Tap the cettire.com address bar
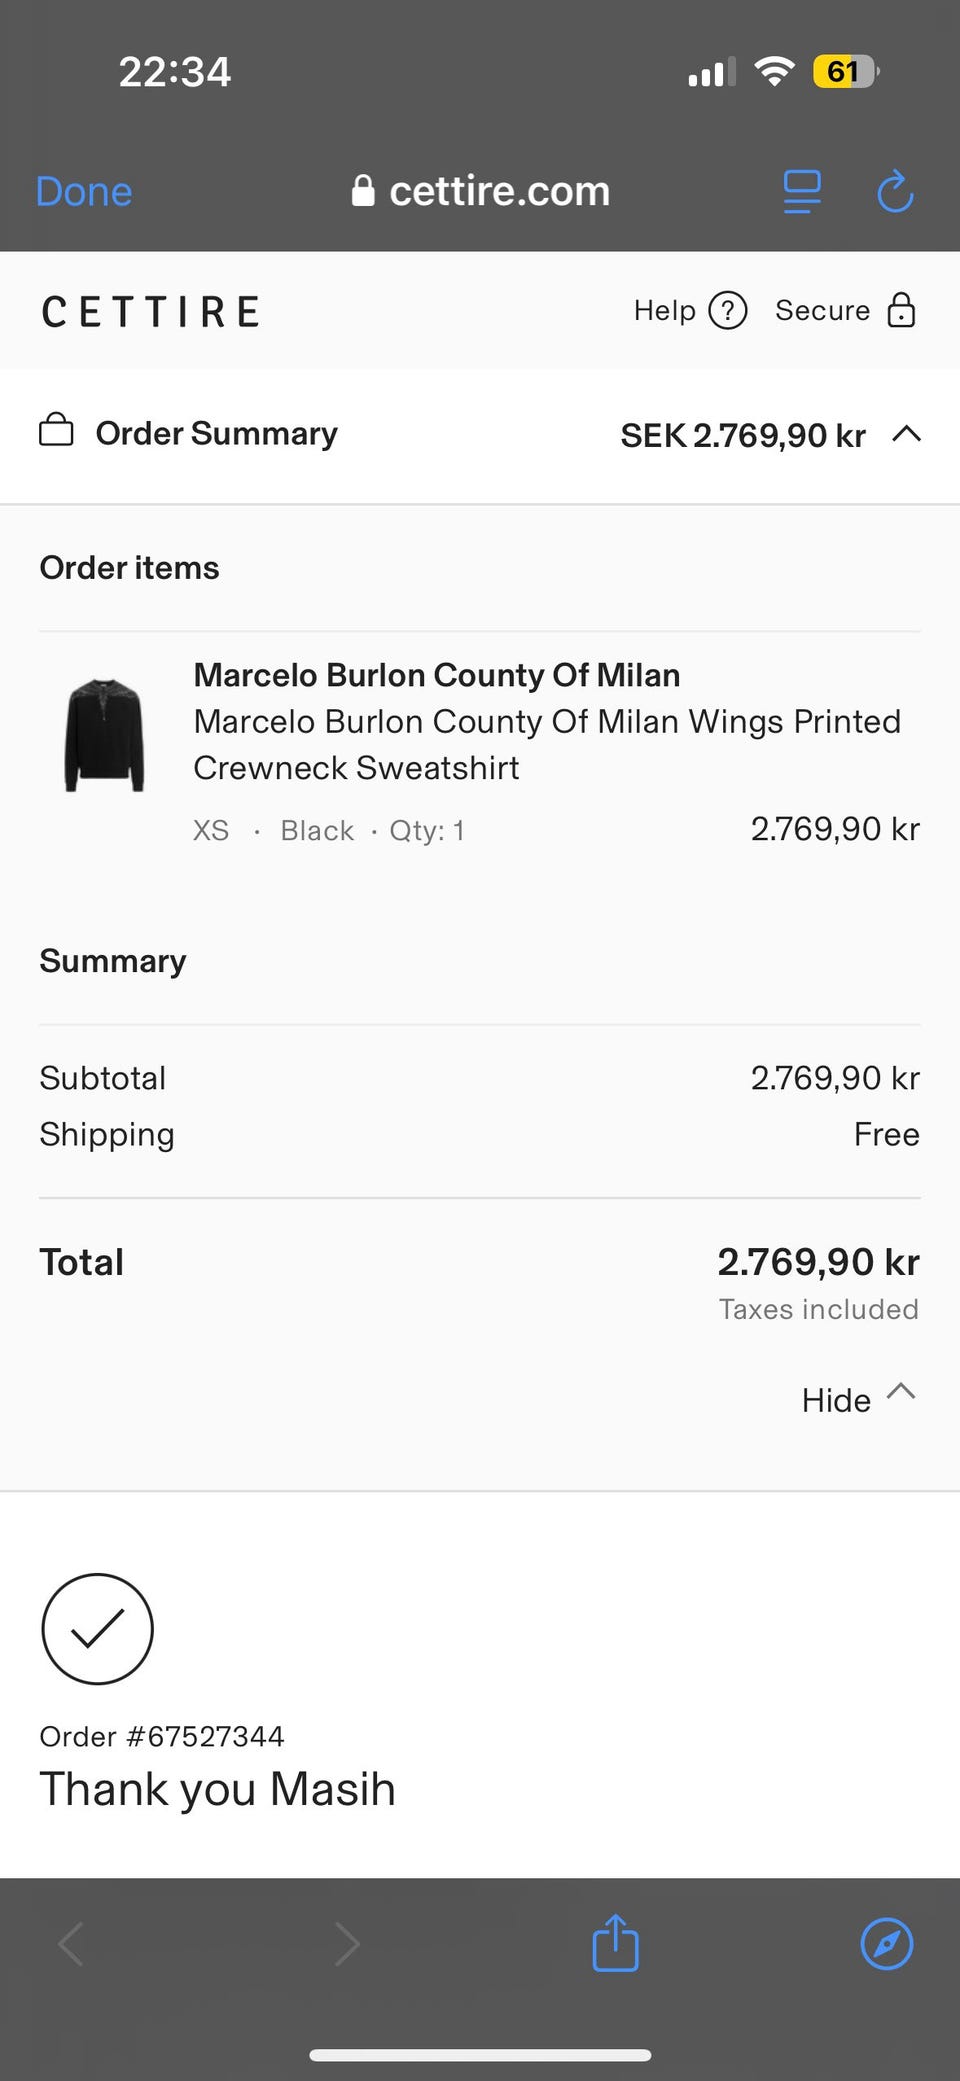This screenshot has width=960, height=2081. pyautogui.click(x=481, y=191)
